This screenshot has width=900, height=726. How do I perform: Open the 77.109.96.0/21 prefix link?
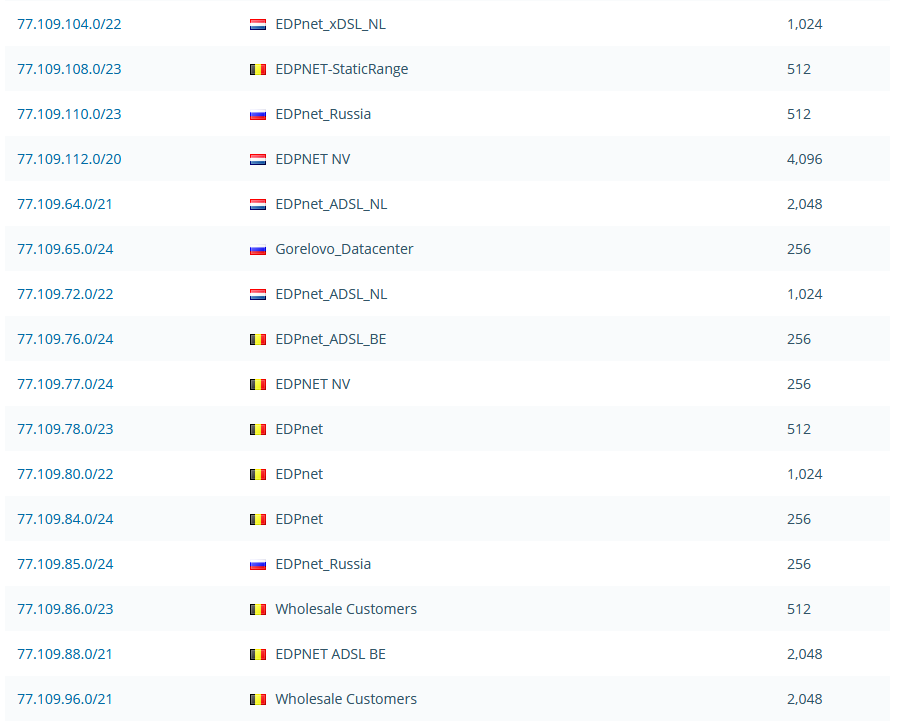65,699
